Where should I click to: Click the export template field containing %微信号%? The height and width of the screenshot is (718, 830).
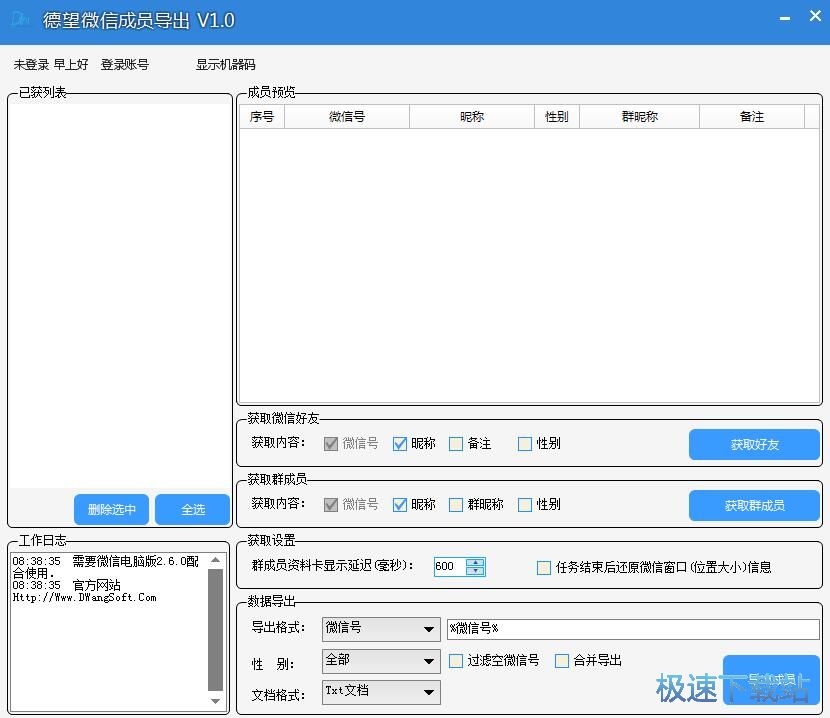[632, 629]
